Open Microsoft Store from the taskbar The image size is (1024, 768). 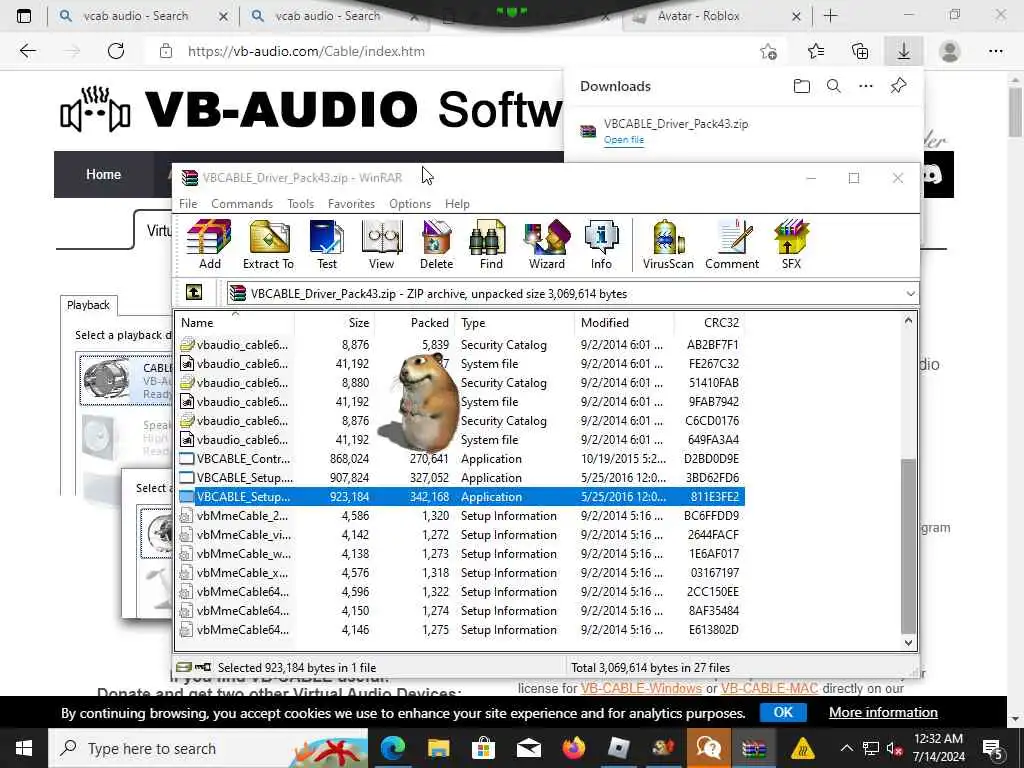483,748
